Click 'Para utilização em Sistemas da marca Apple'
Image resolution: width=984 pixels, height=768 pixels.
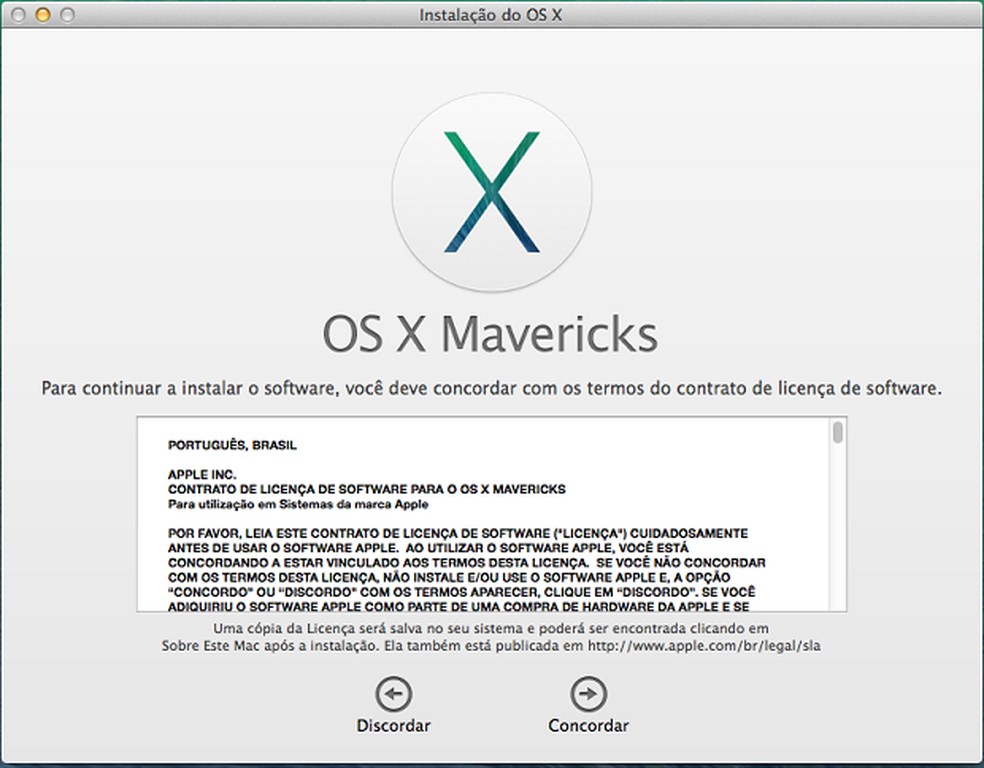click(x=298, y=504)
